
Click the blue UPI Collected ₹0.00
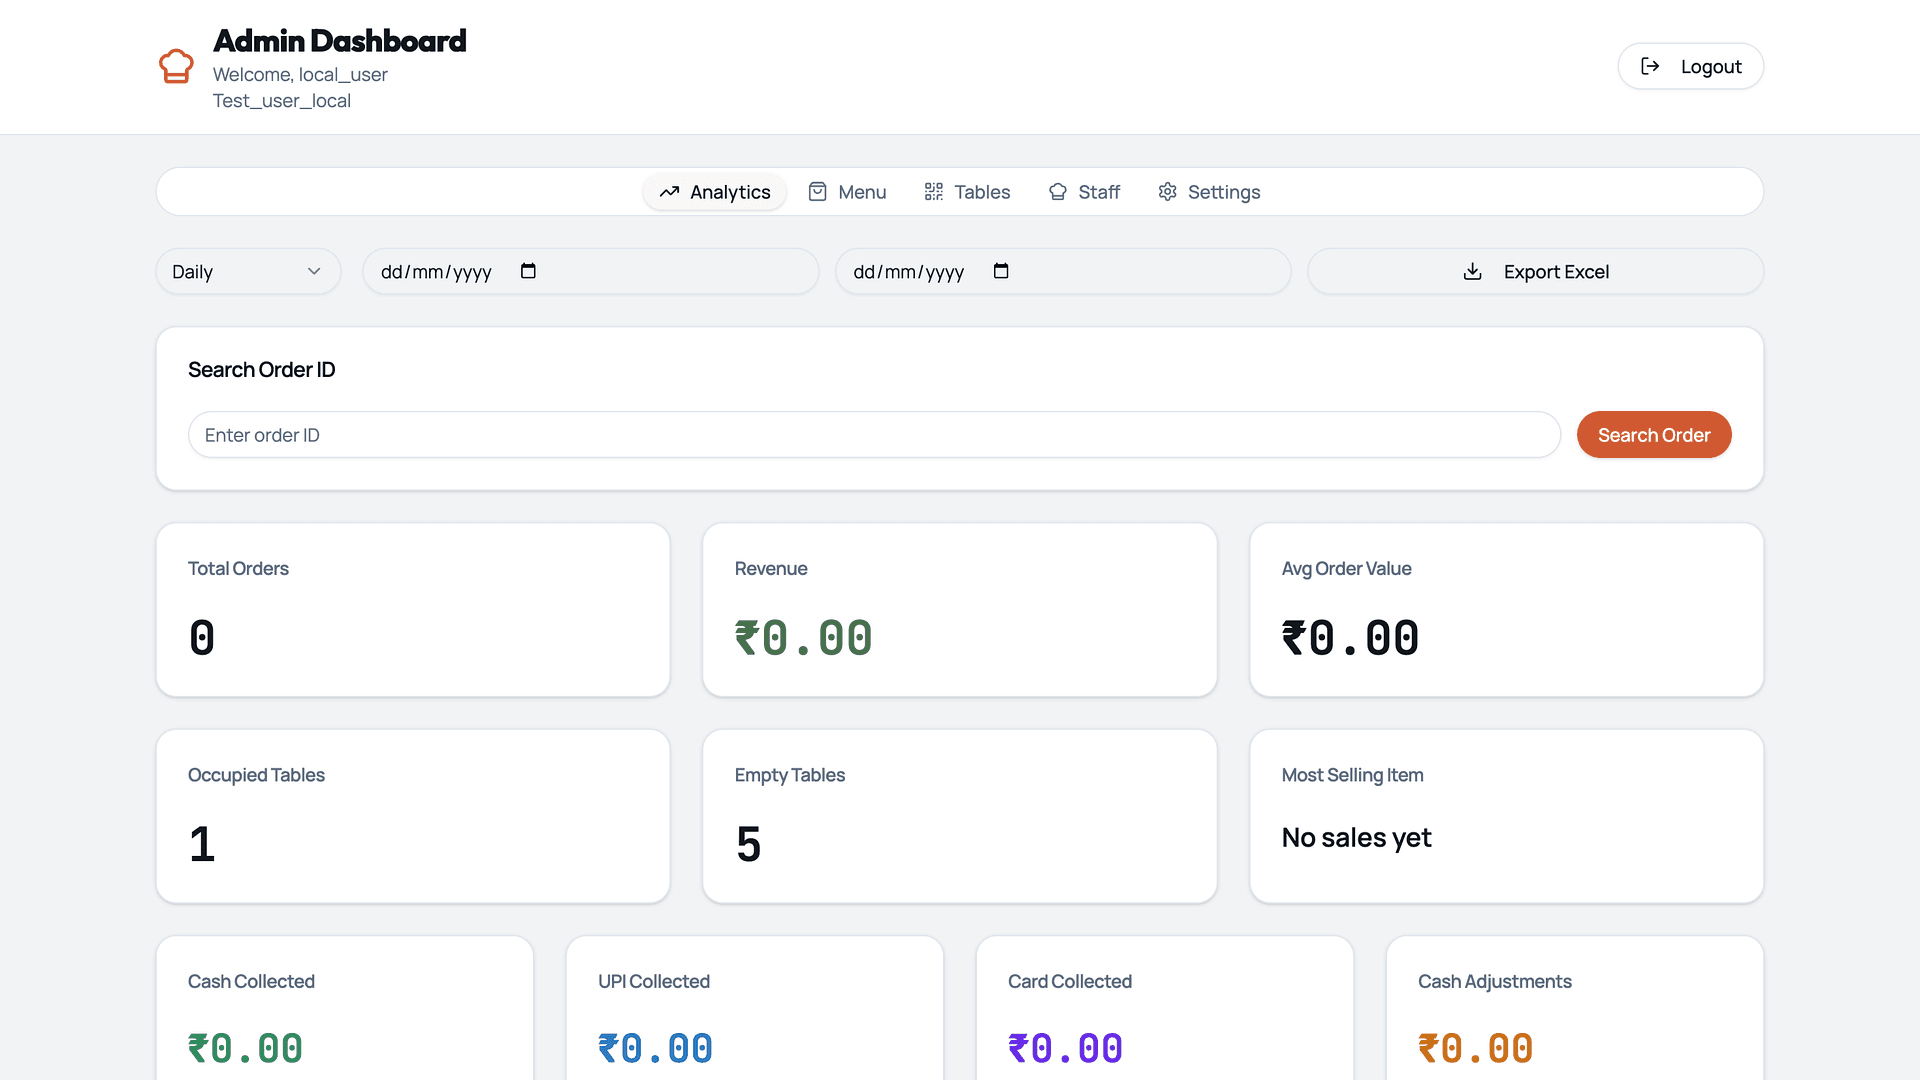[x=656, y=1049]
